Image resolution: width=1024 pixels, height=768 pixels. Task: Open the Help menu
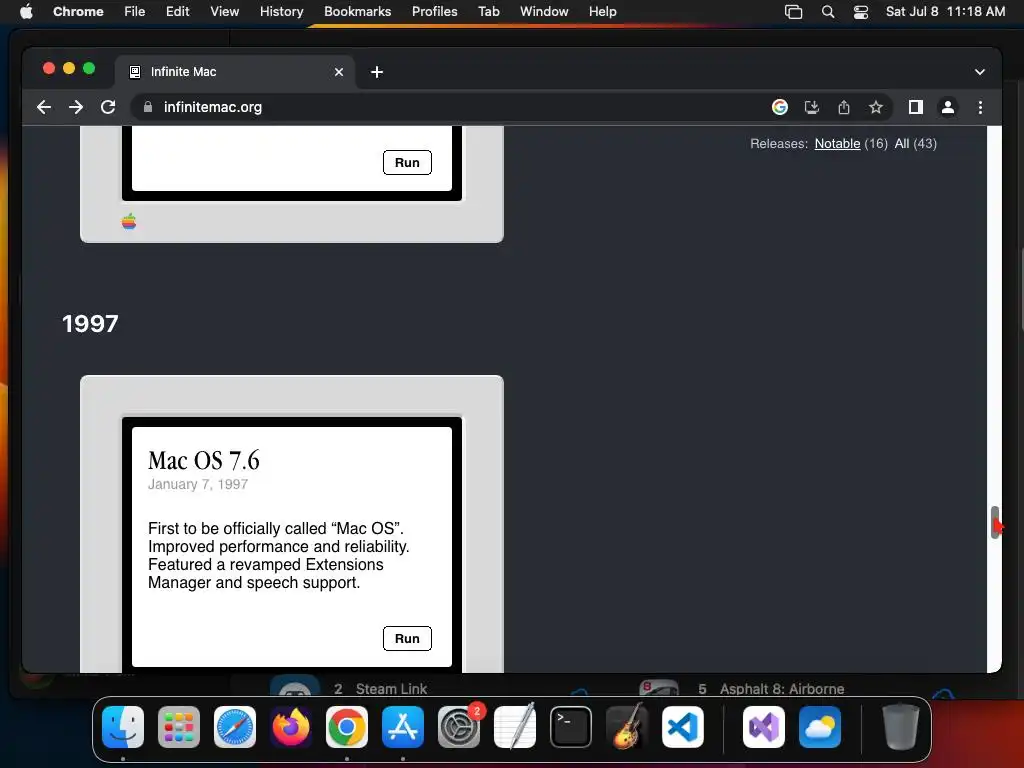click(x=602, y=12)
